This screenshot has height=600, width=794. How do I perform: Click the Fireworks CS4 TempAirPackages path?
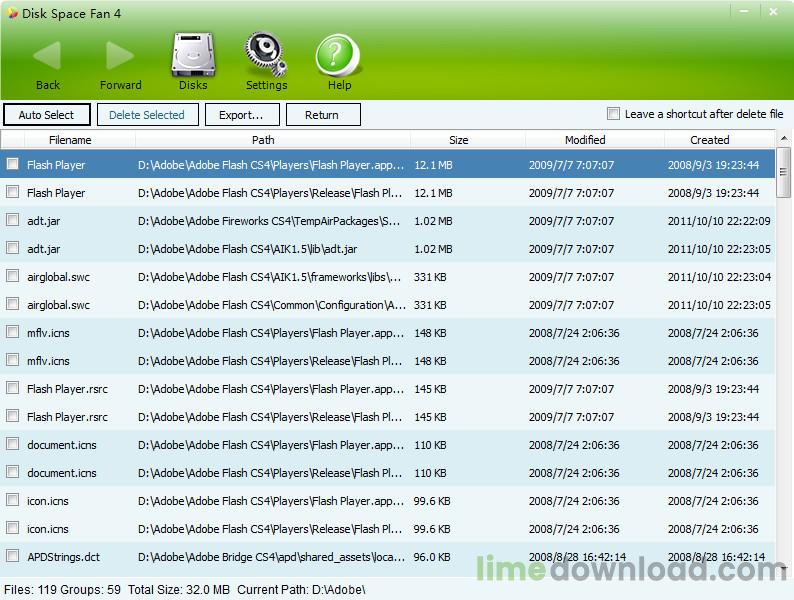coord(269,221)
